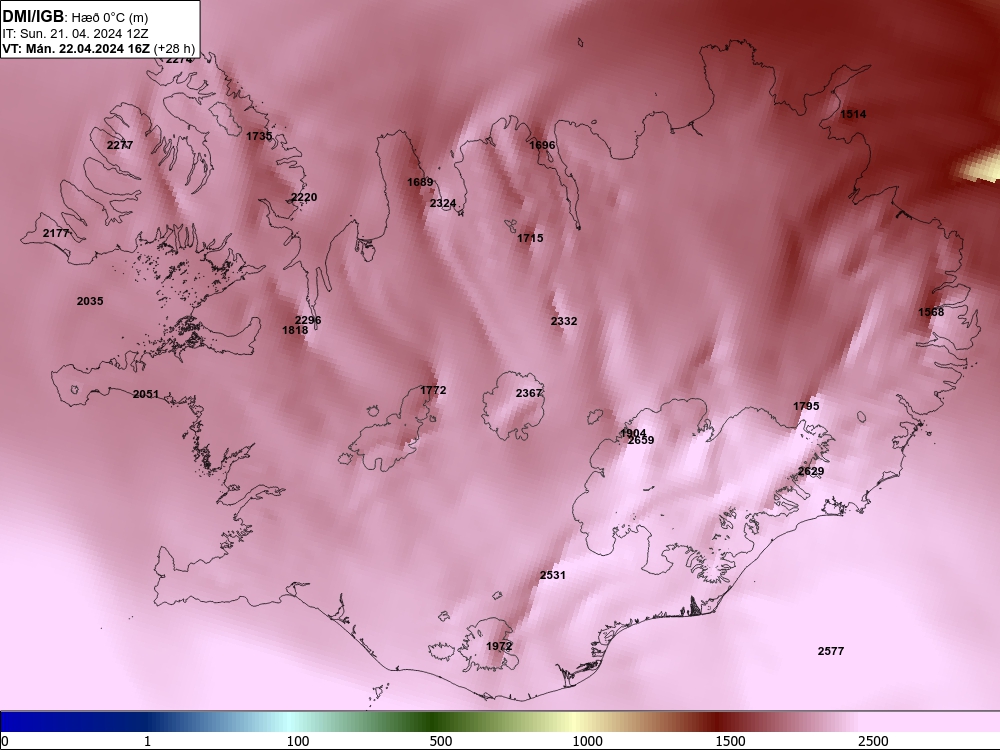Click the 0 label on the color scale
Screen dimensions: 1000x750
(x=5, y=741)
